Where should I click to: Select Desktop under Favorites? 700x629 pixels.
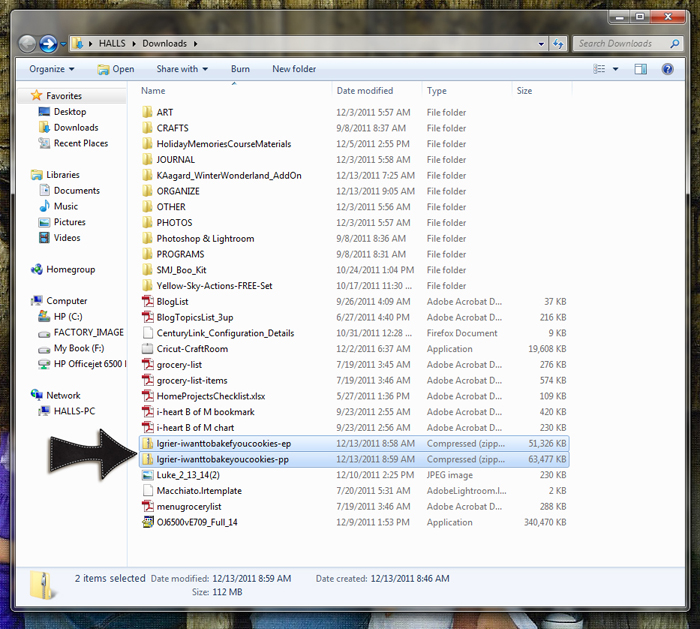[70, 112]
